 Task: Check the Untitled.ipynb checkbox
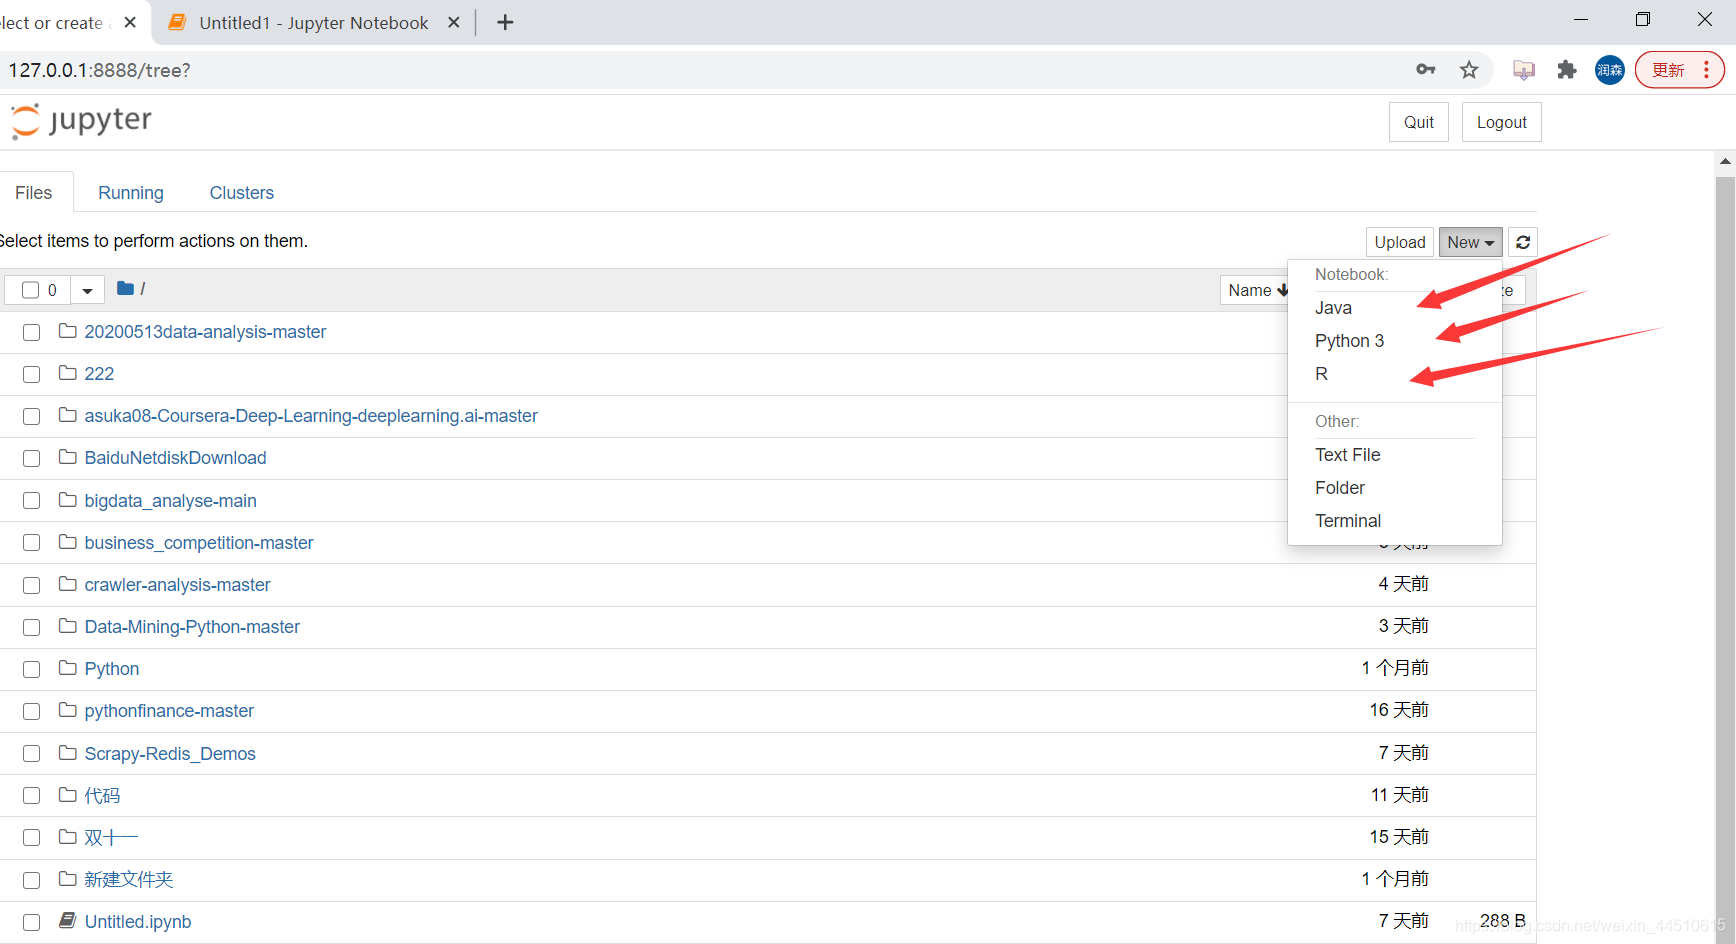pyautogui.click(x=31, y=922)
